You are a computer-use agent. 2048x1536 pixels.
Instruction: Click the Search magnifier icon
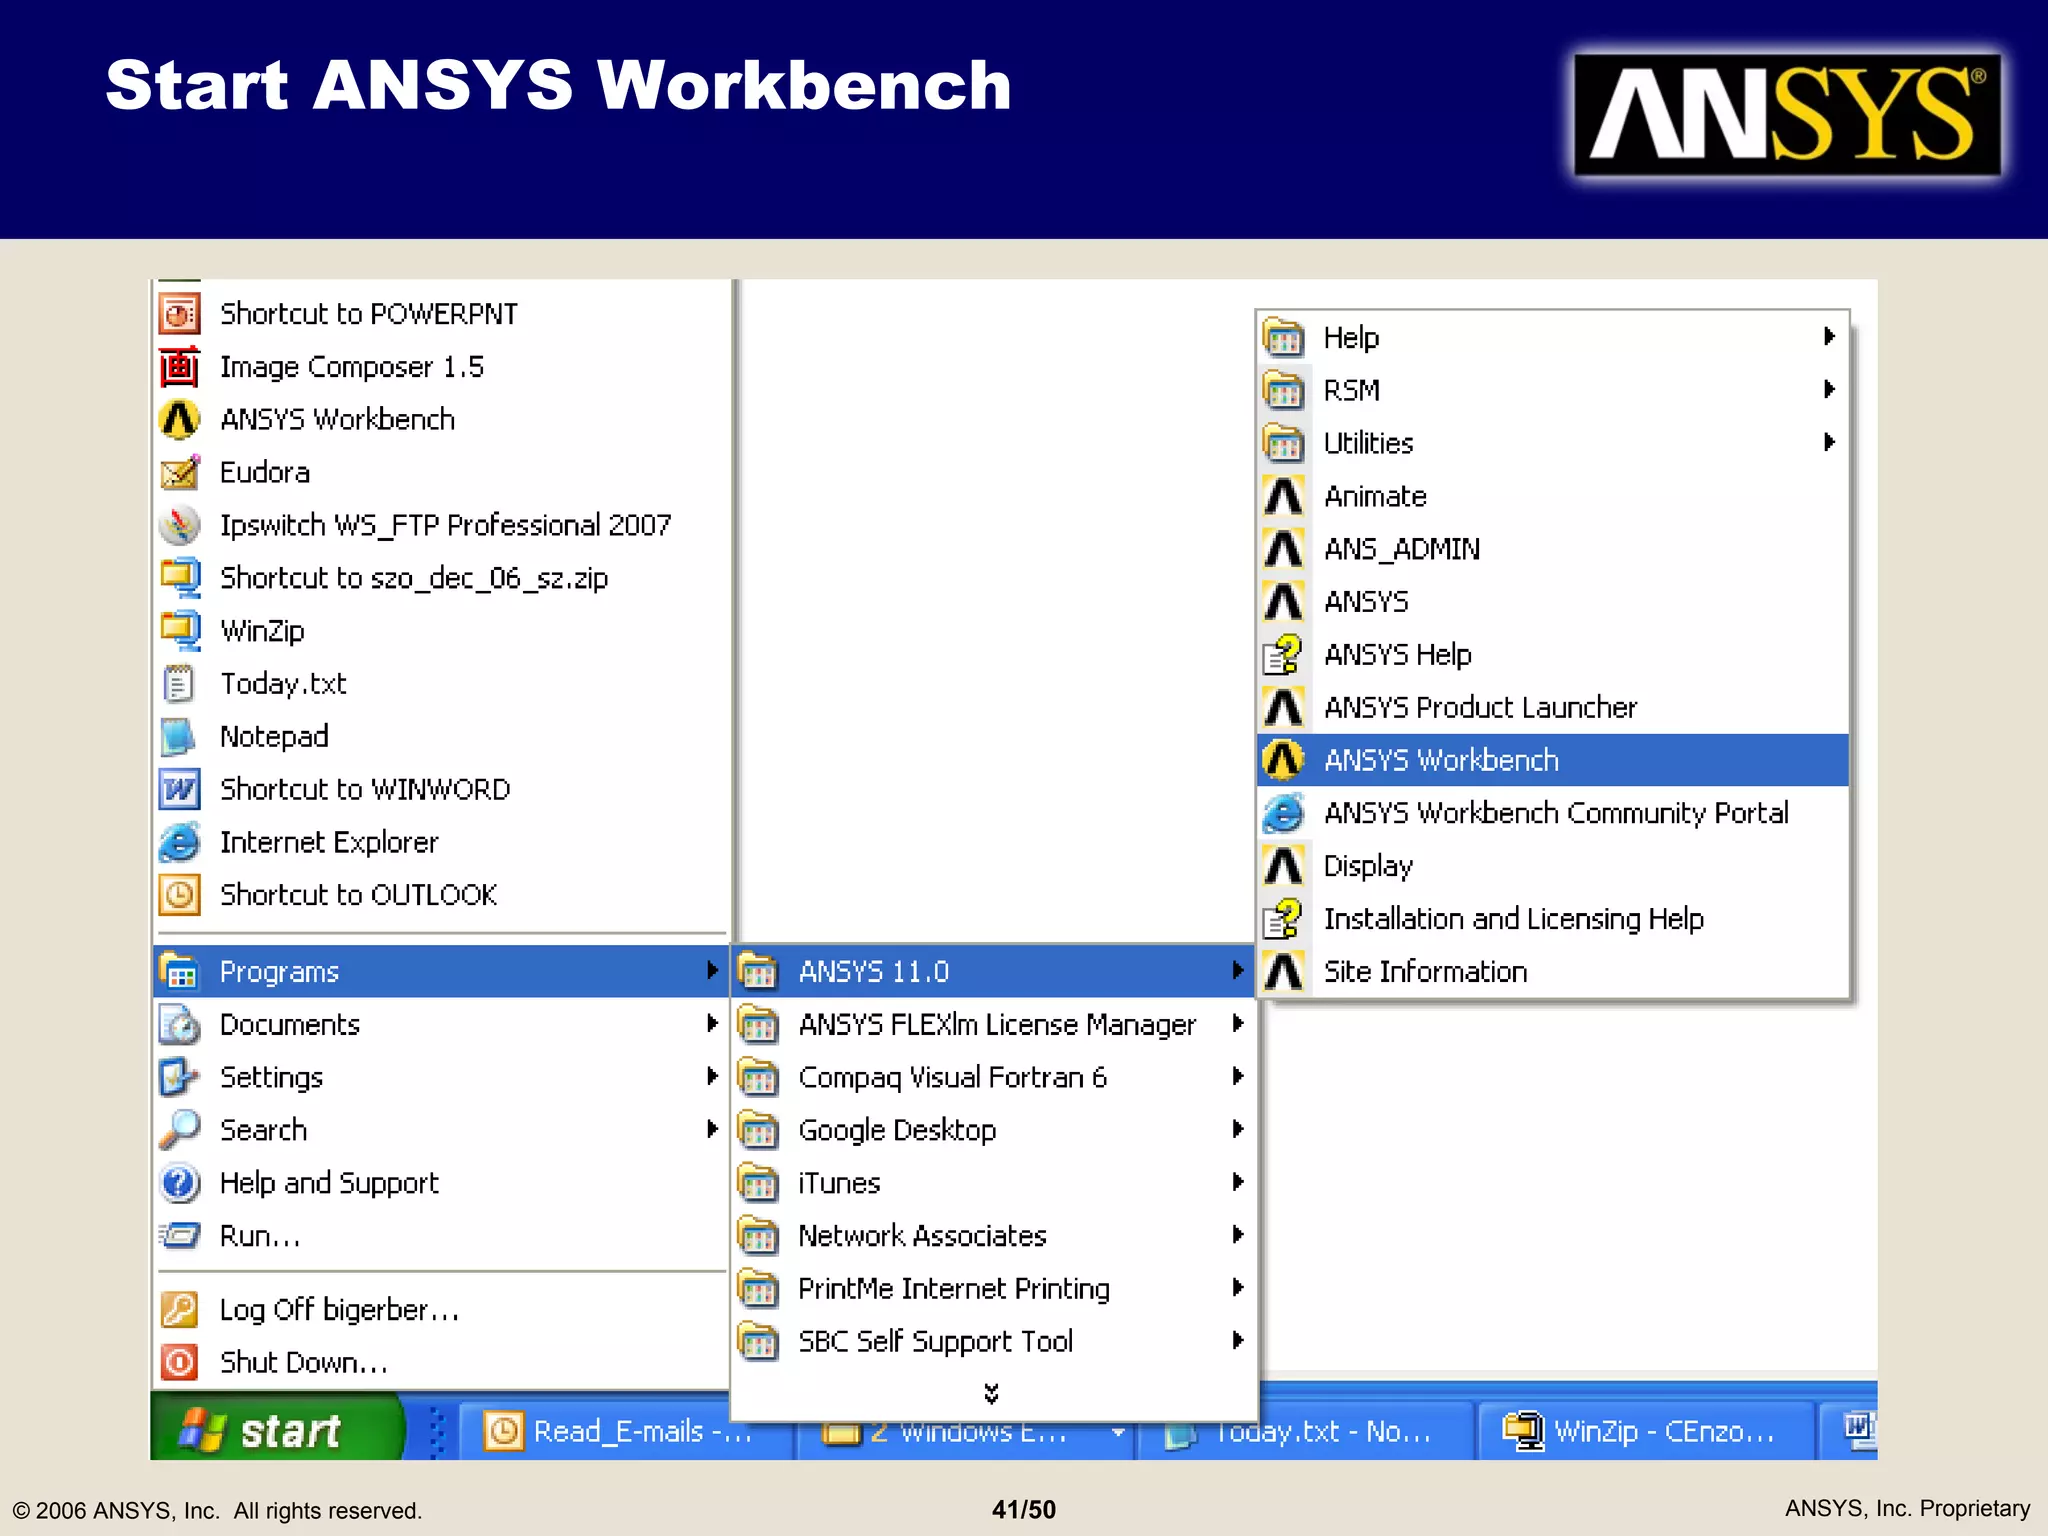coord(180,1130)
